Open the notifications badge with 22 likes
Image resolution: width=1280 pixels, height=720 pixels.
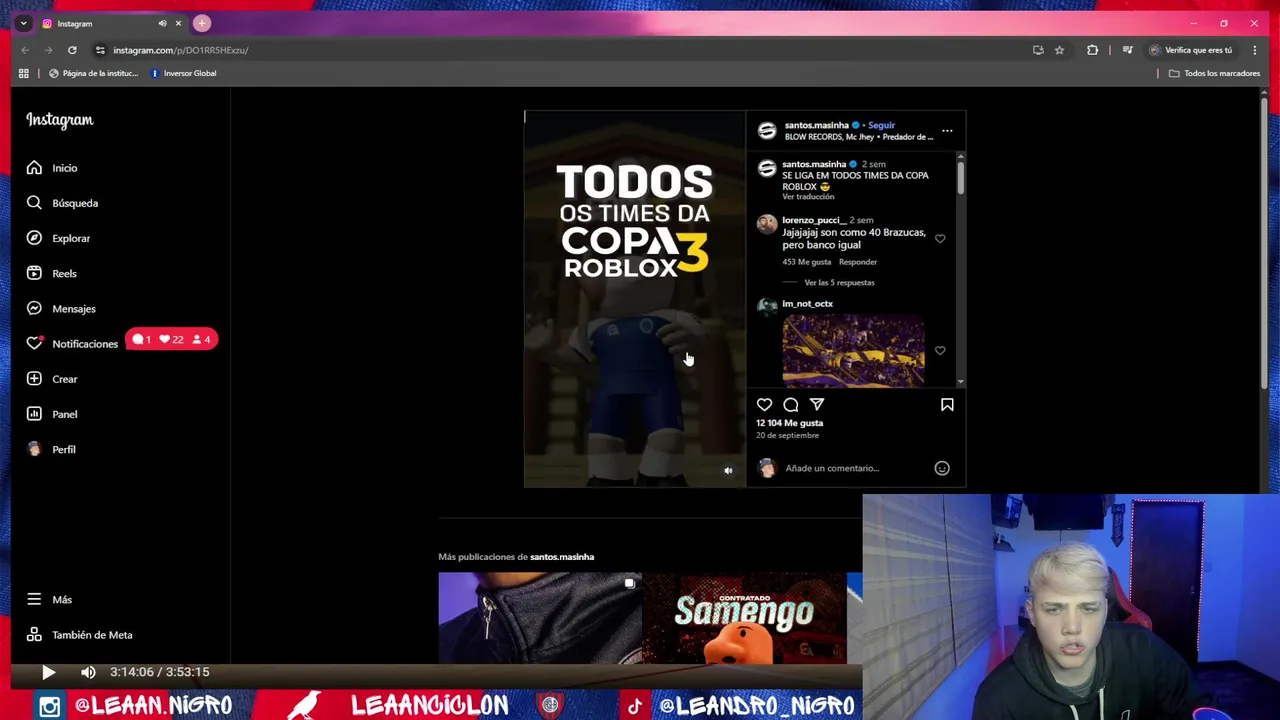point(171,340)
